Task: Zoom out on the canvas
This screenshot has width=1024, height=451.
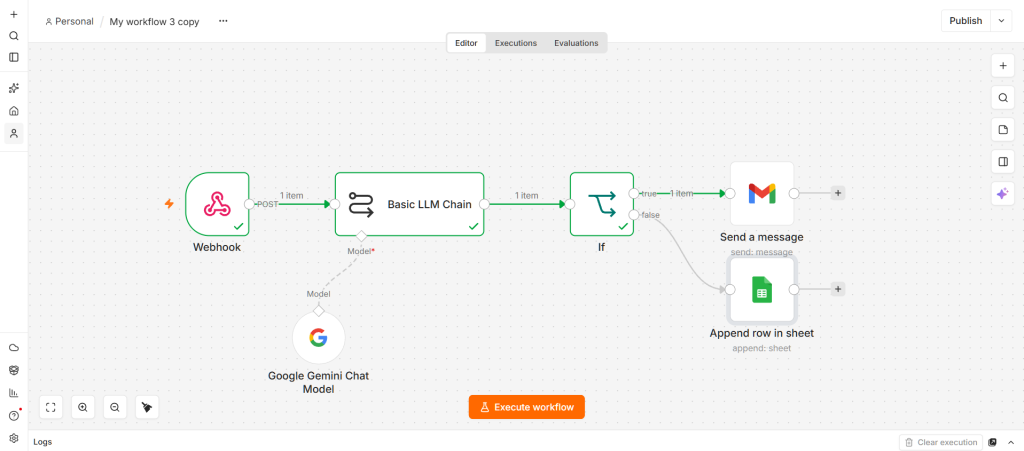Action: (115, 407)
